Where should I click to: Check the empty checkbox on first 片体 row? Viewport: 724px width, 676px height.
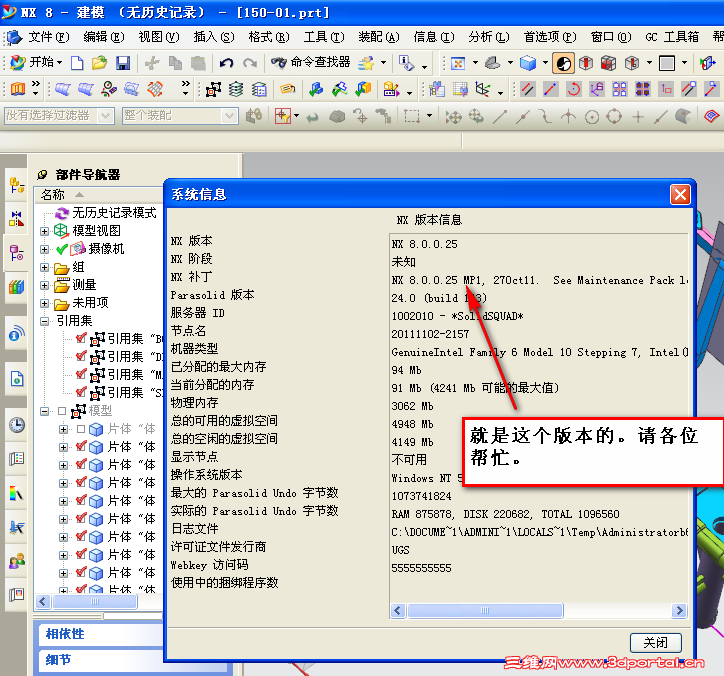pyautogui.click(x=80, y=429)
